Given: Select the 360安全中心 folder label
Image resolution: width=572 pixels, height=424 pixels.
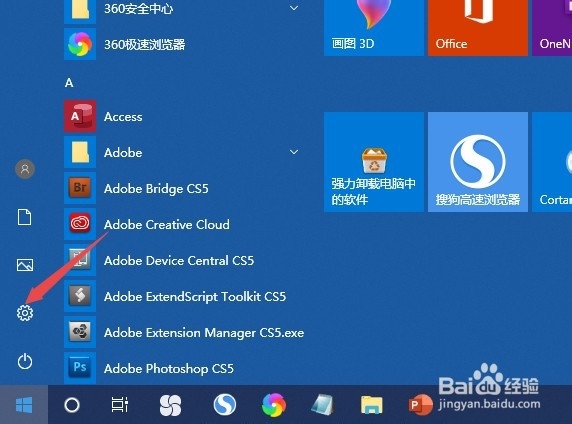Looking at the screenshot, I should [139, 9].
